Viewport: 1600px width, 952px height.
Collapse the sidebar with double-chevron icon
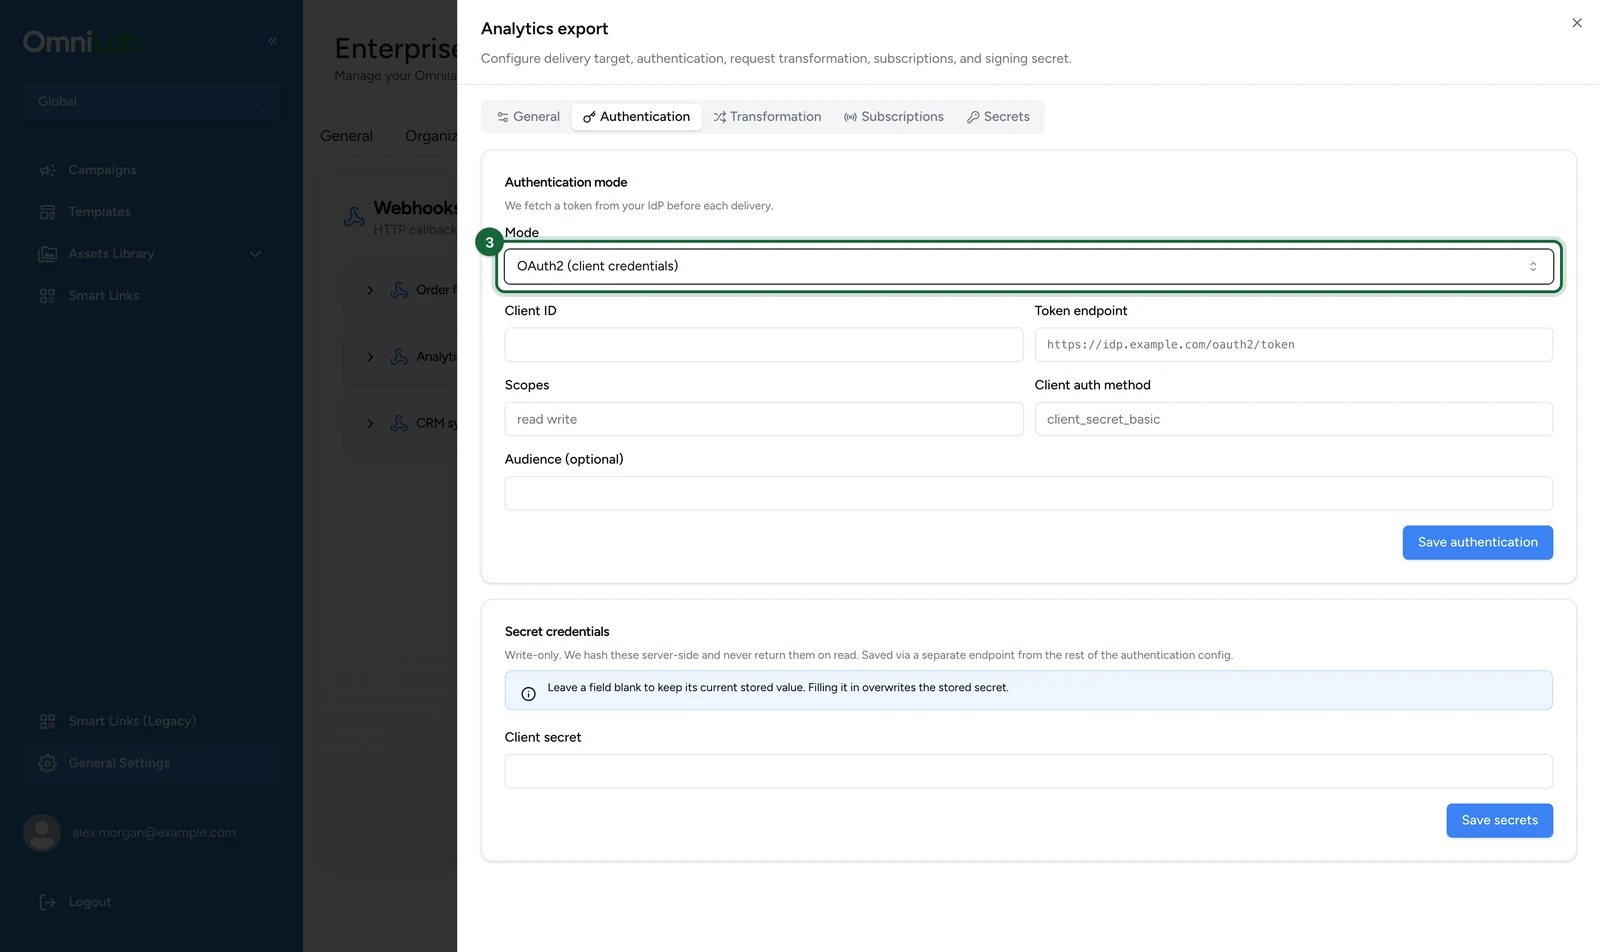pyautogui.click(x=272, y=41)
